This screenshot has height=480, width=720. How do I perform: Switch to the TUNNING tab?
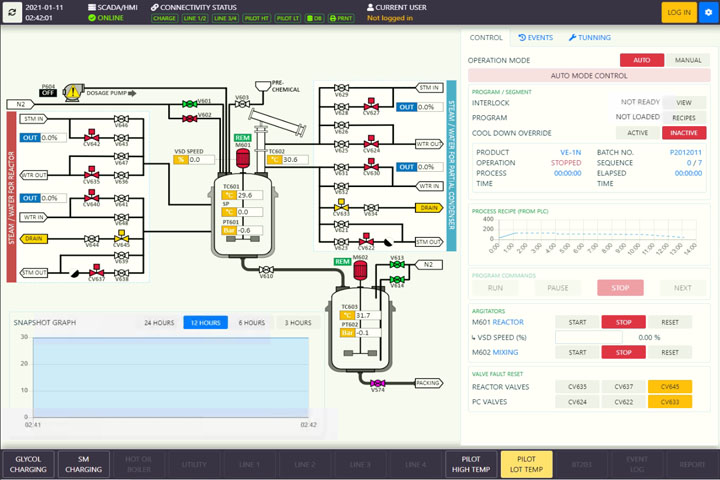590,37
